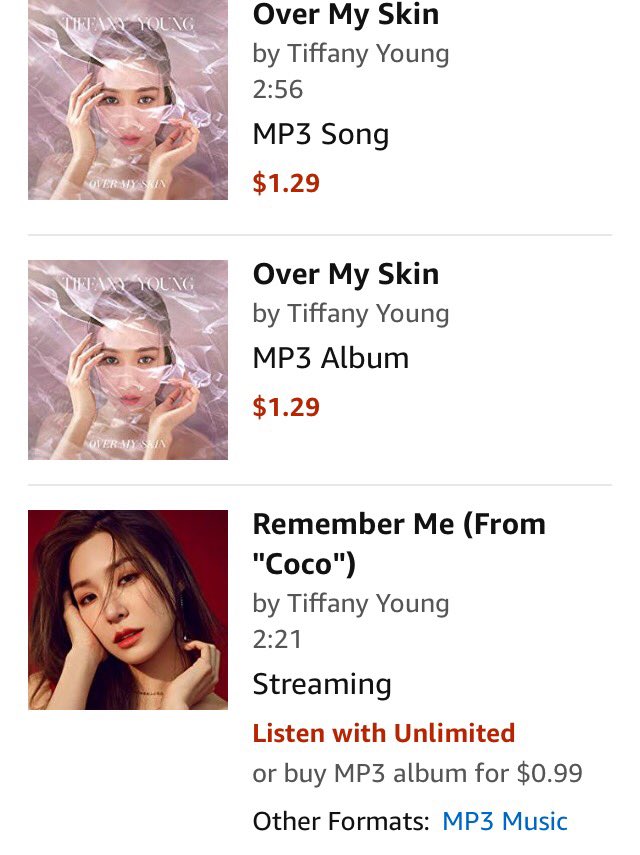Tap the Over My Skin album cover art

128,360
